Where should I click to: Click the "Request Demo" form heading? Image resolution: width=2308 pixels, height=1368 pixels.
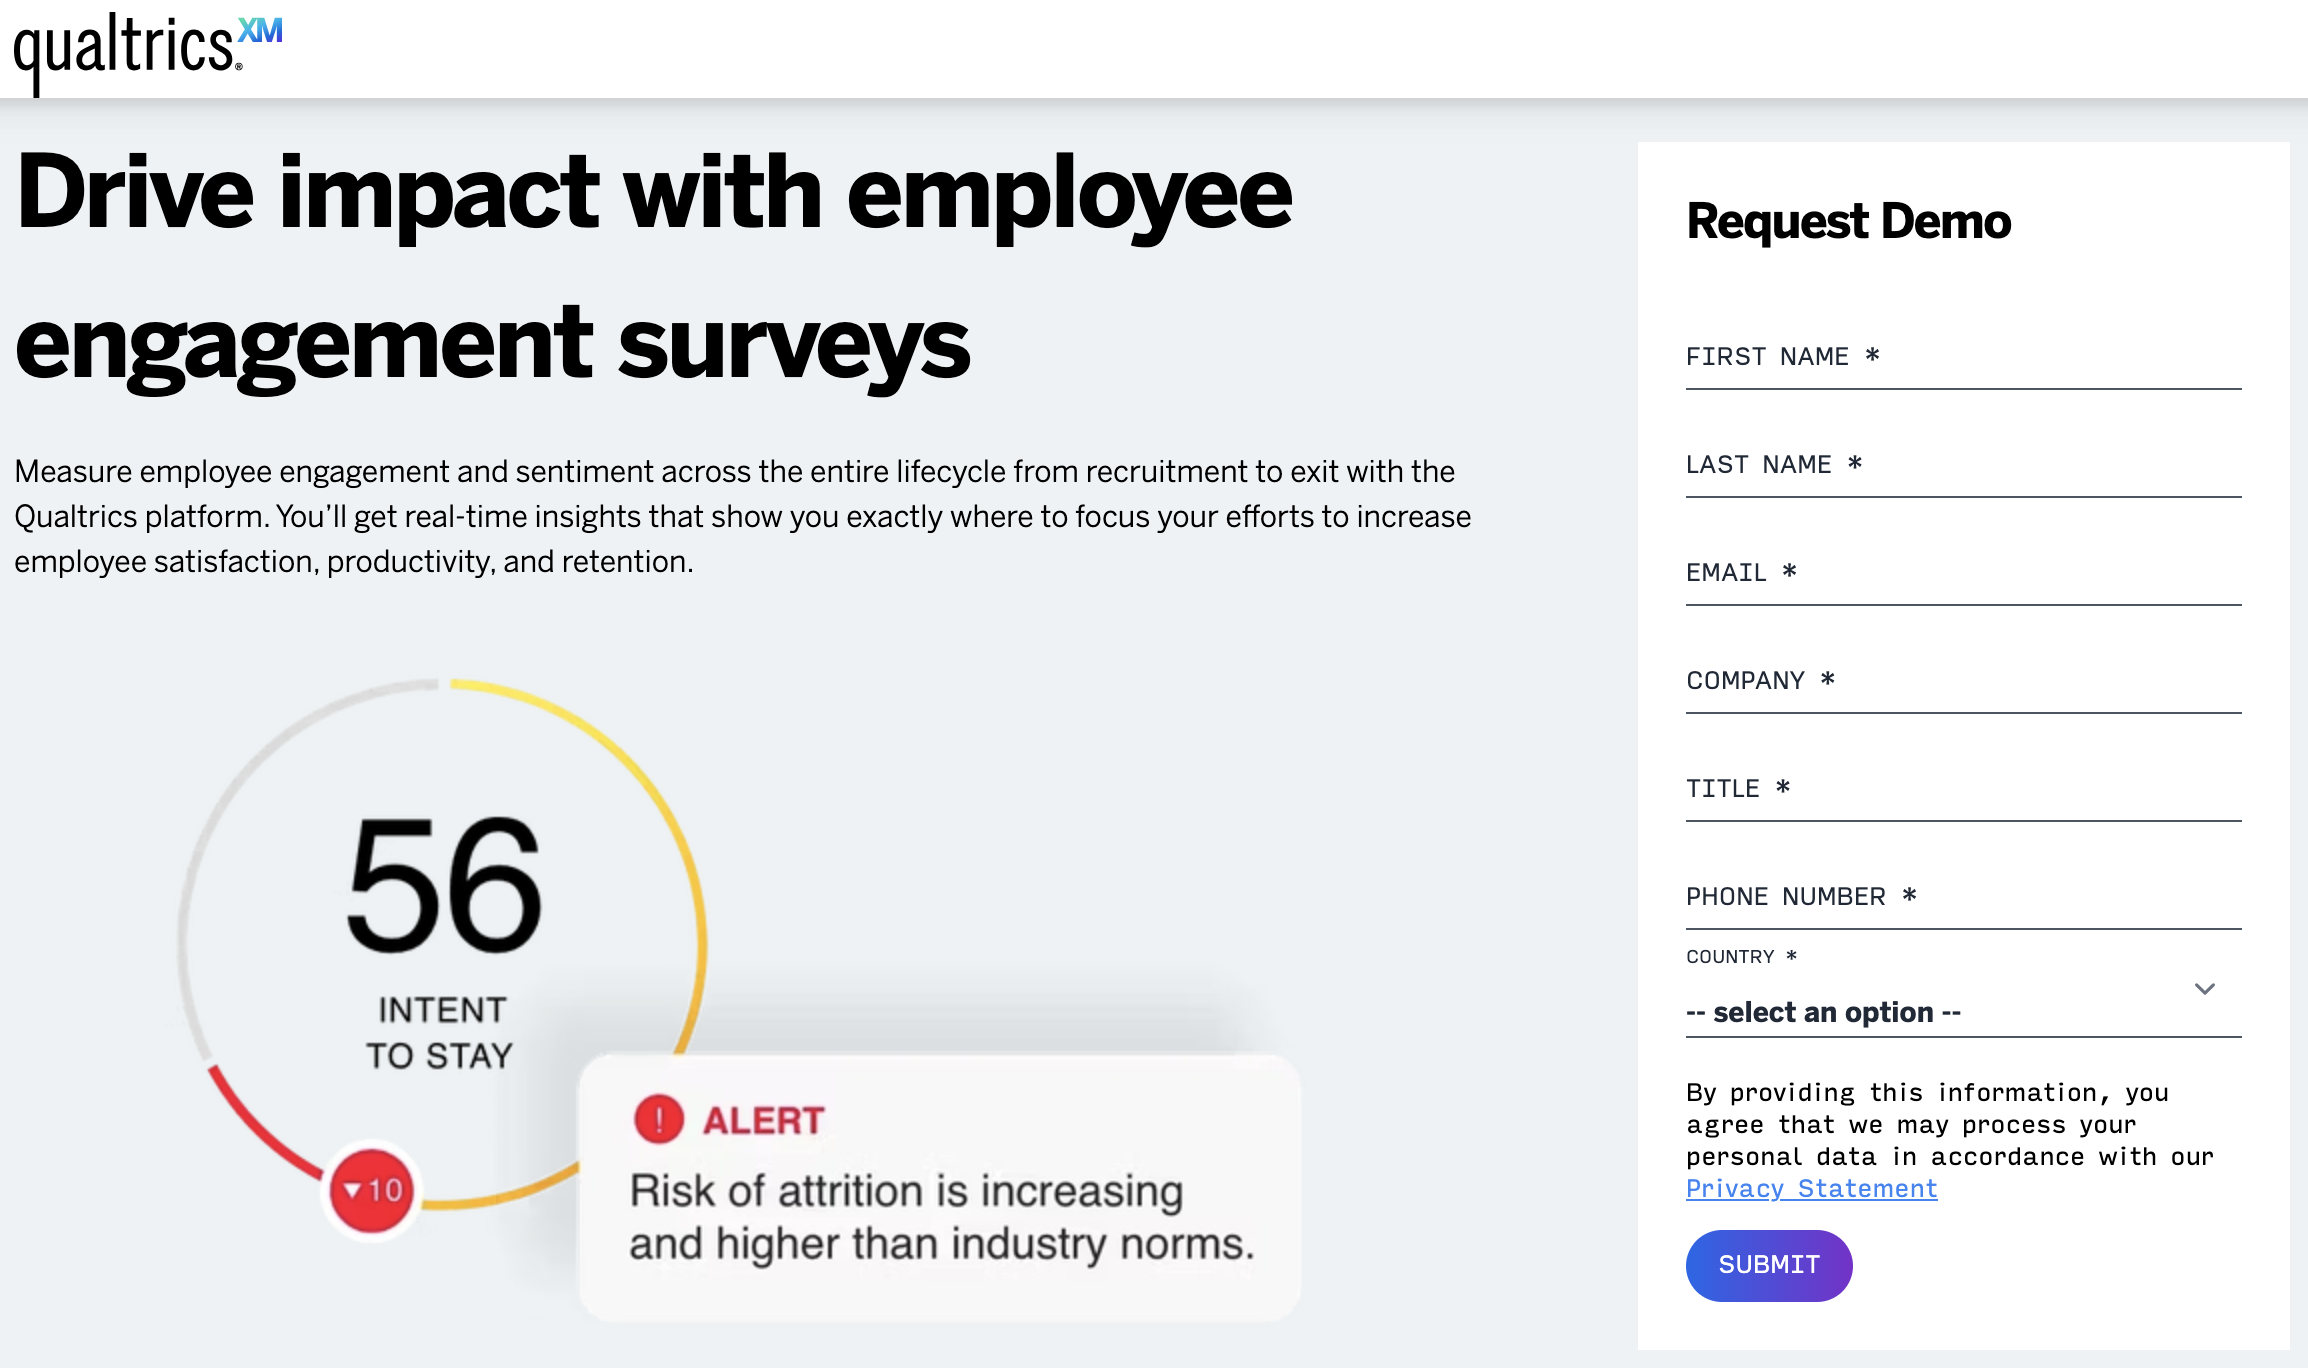click(1848, 221)
